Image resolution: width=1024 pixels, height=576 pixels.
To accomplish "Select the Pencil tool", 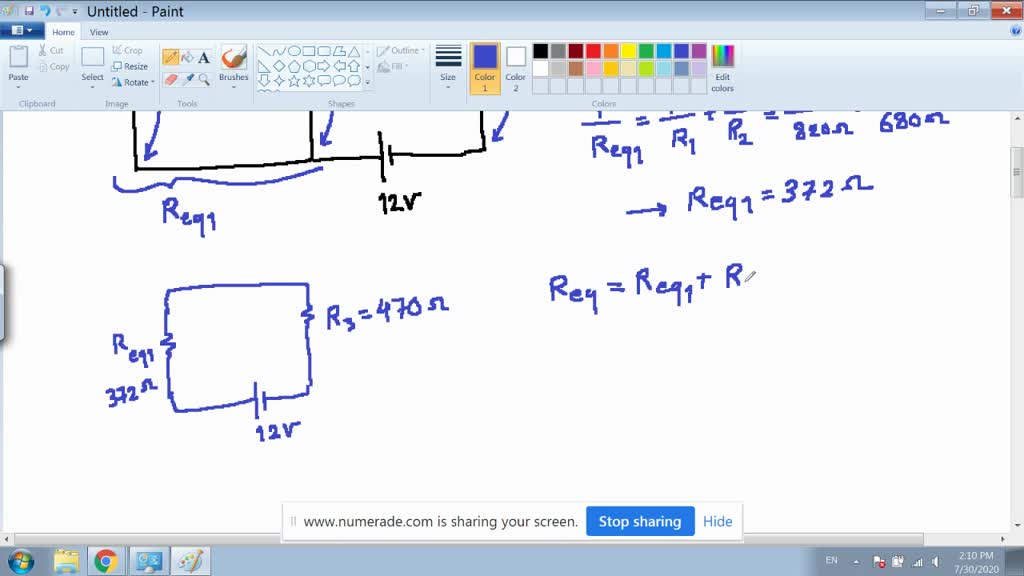I will click(170, 55).
